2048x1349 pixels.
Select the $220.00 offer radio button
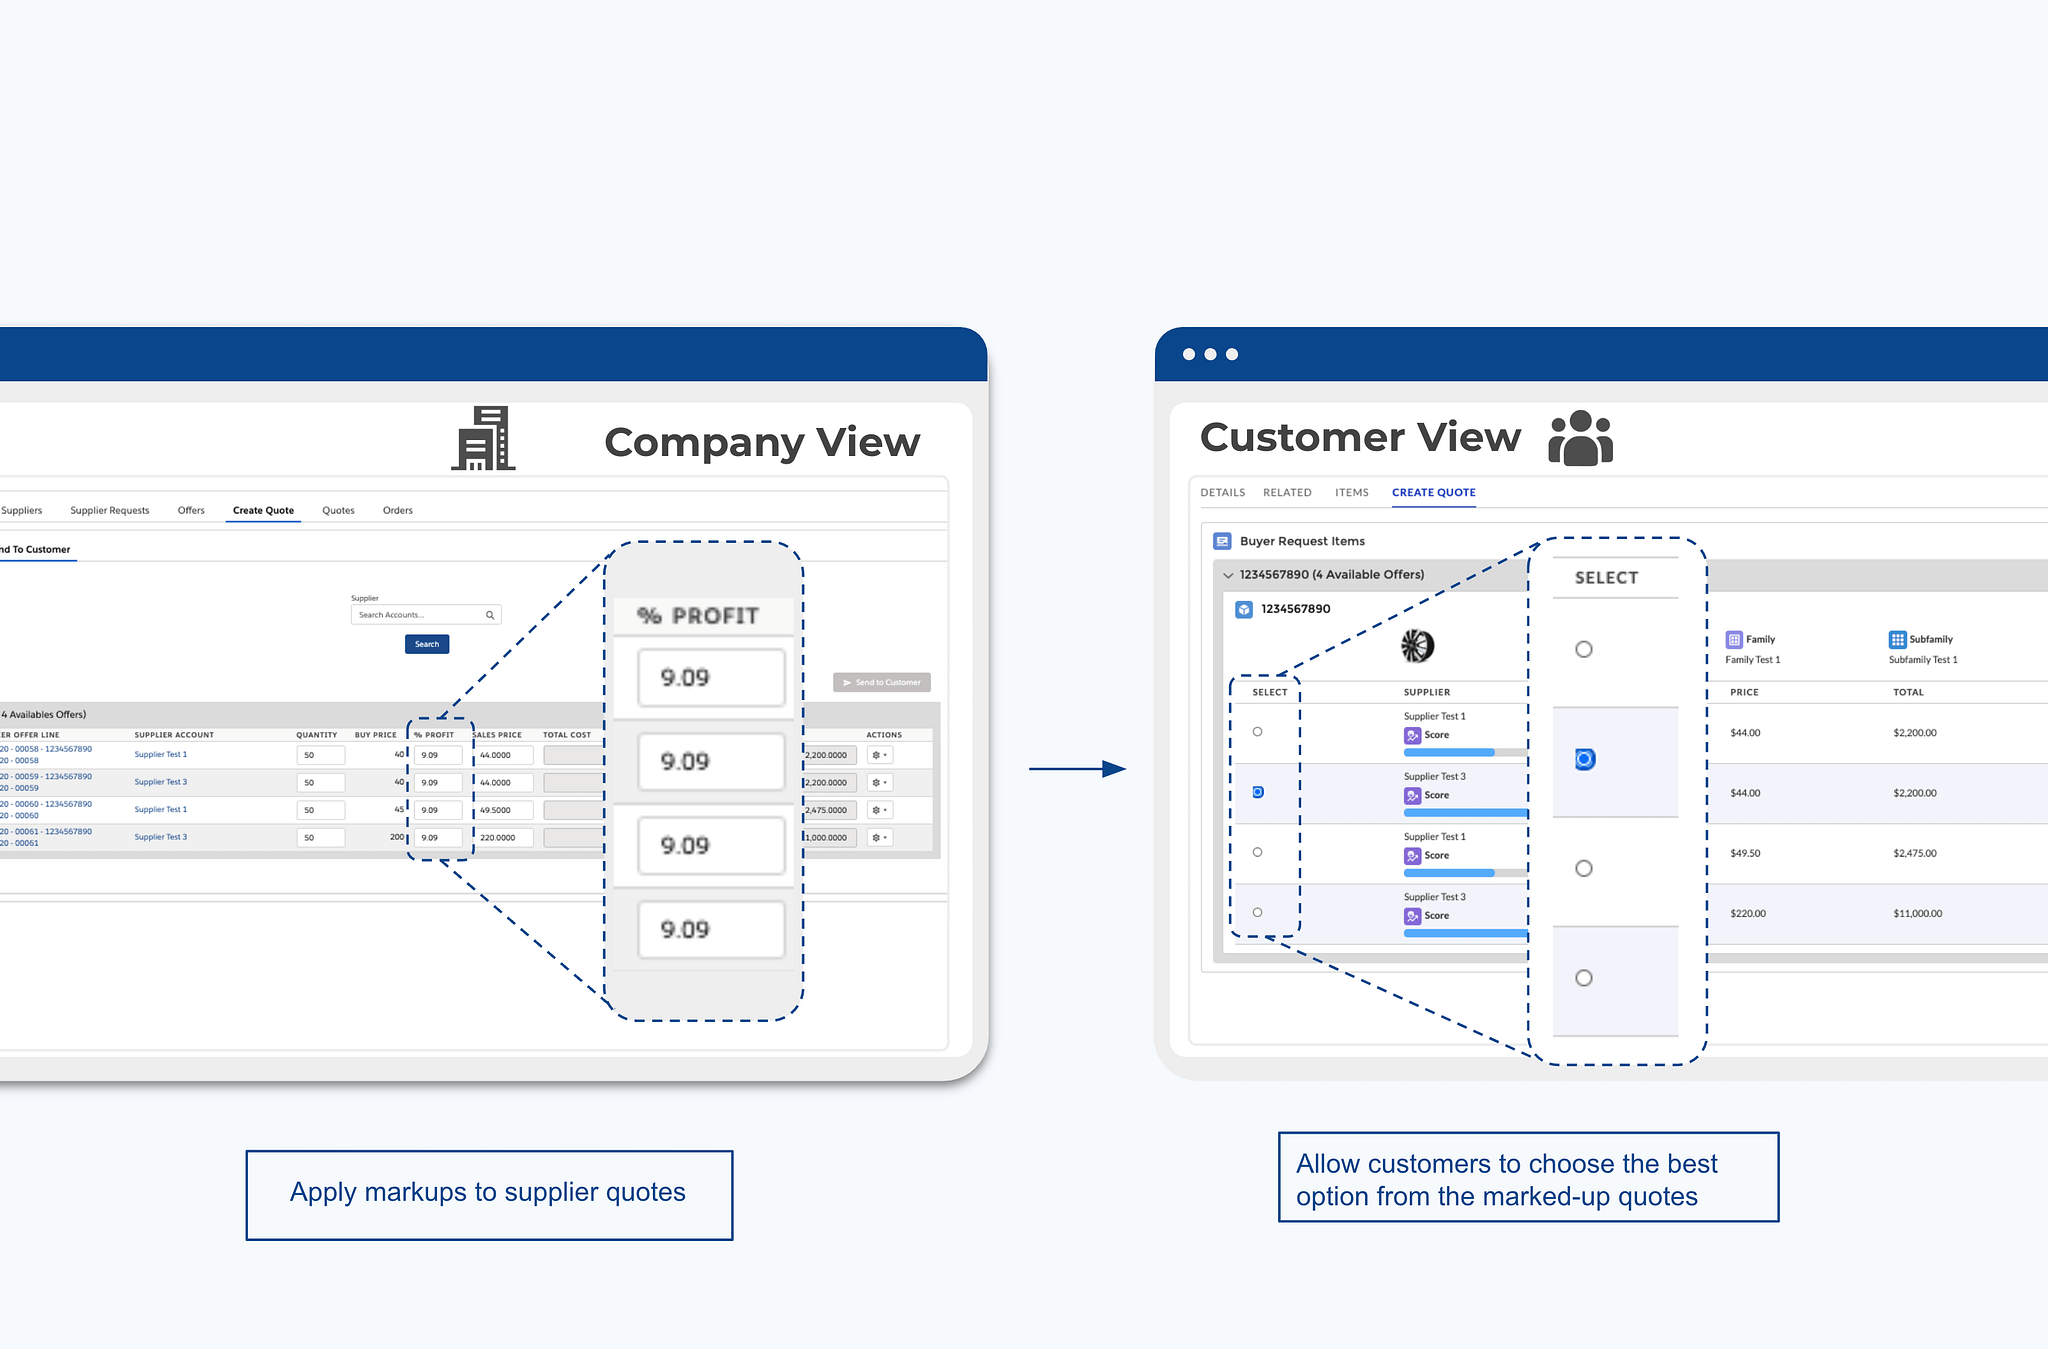point(1257,912)
